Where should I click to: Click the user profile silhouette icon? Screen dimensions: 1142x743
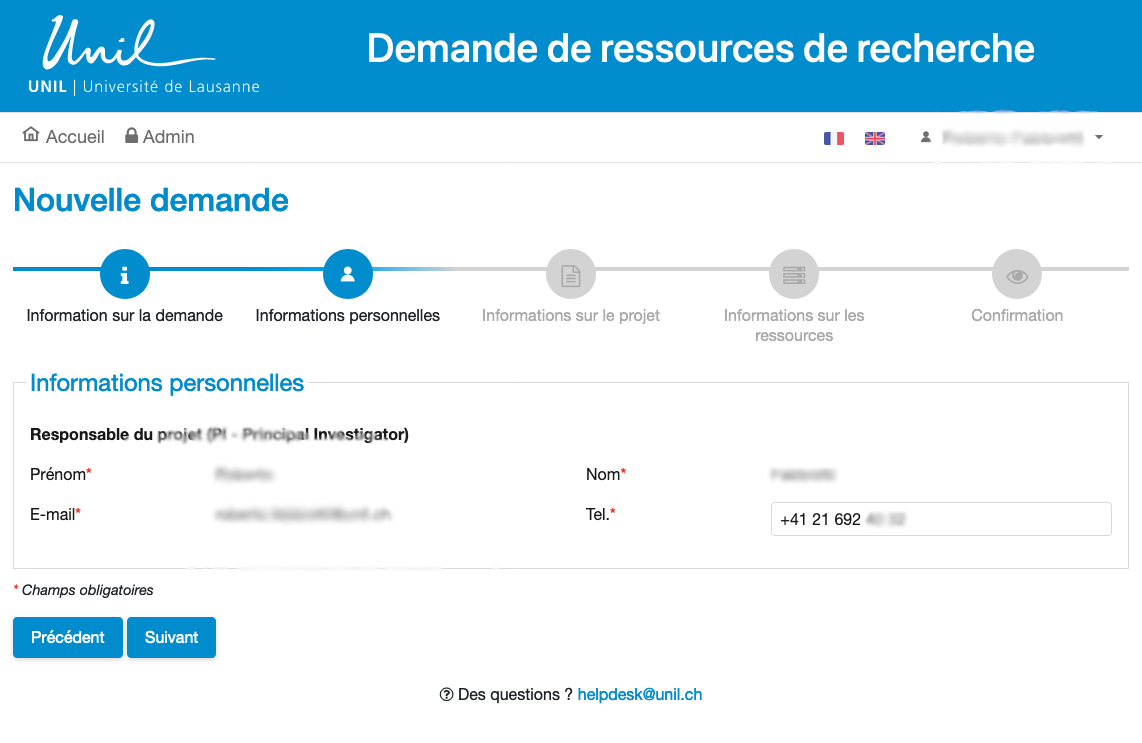pos(926,137)
